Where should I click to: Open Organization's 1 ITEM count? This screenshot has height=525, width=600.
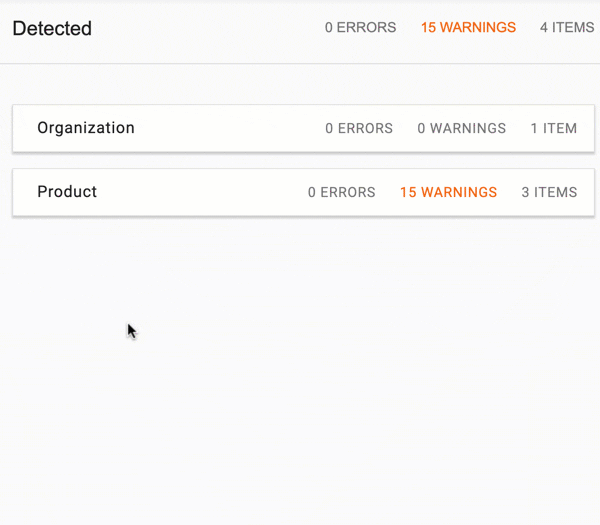(x=554, y=128)
